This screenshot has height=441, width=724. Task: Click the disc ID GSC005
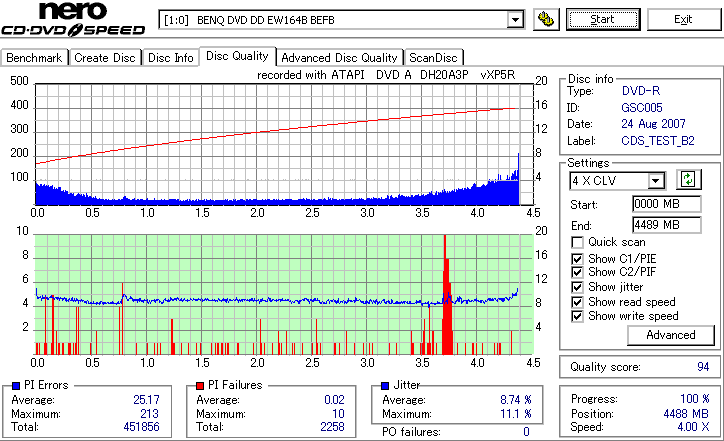tap(642, 108)
